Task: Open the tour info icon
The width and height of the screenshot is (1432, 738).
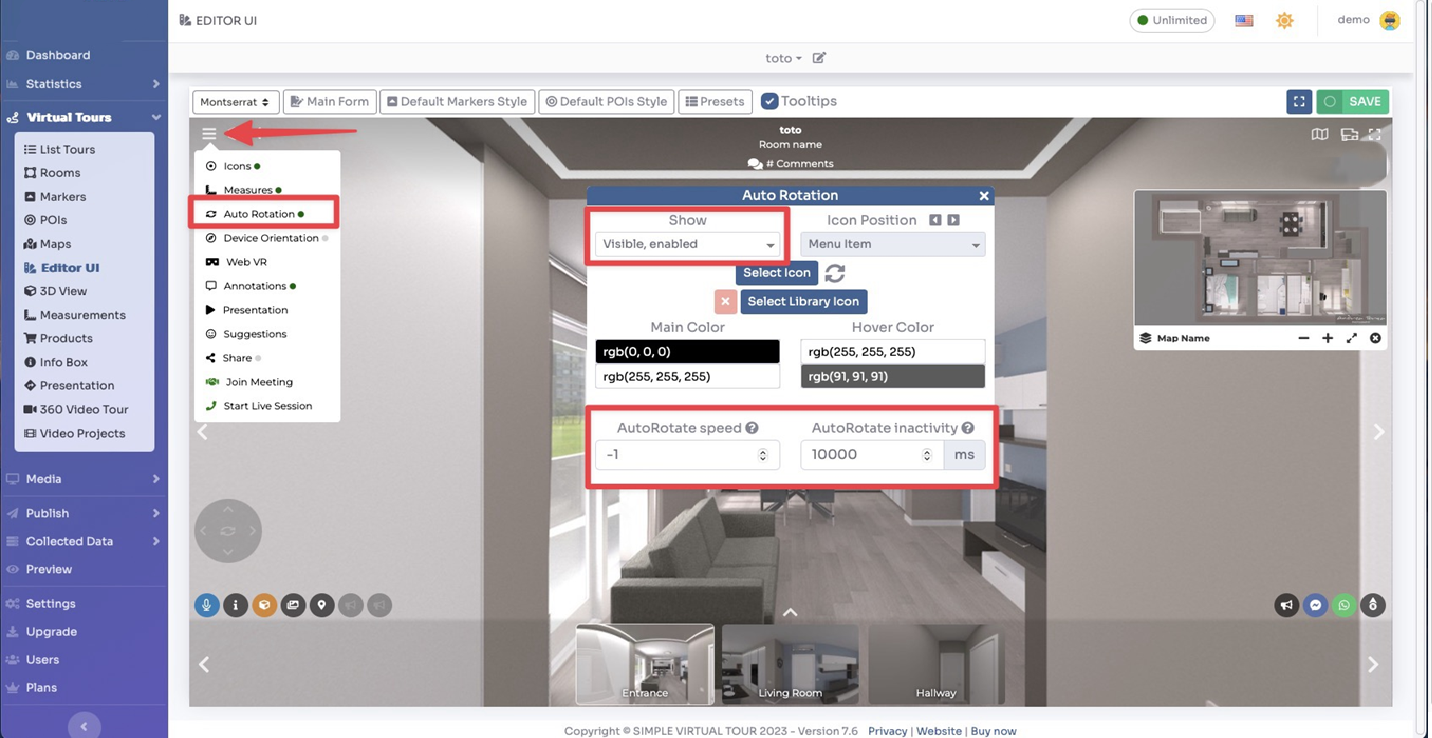Action: 235,605
